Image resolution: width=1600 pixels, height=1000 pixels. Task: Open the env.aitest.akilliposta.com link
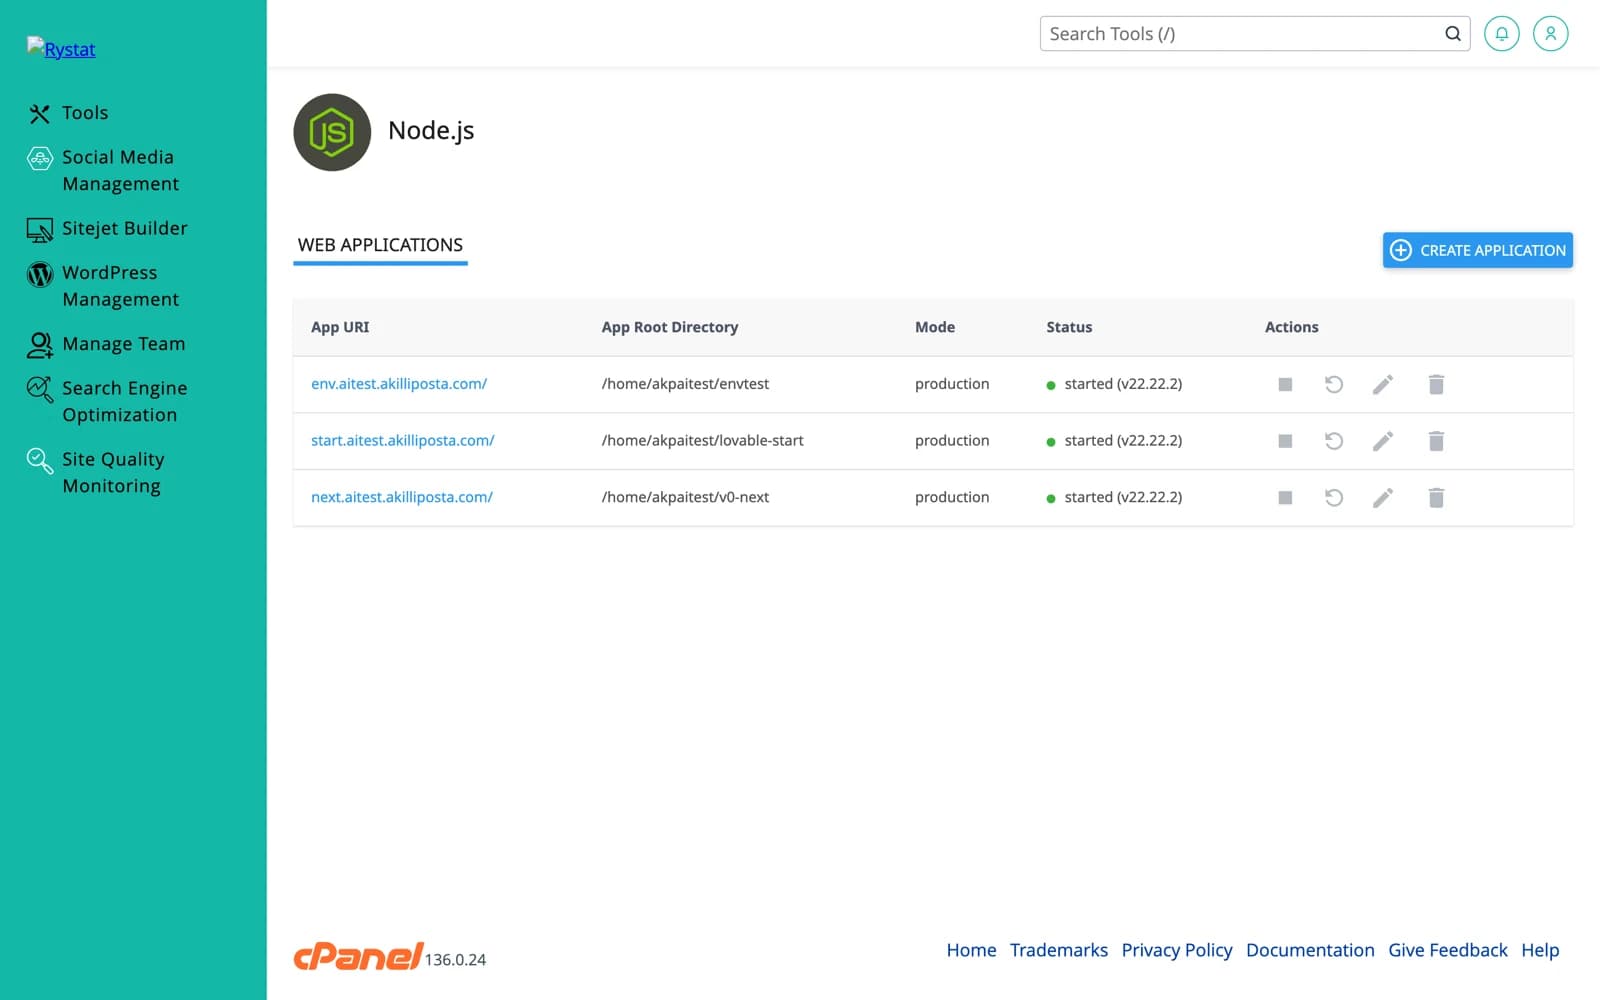tap(399, 384)
